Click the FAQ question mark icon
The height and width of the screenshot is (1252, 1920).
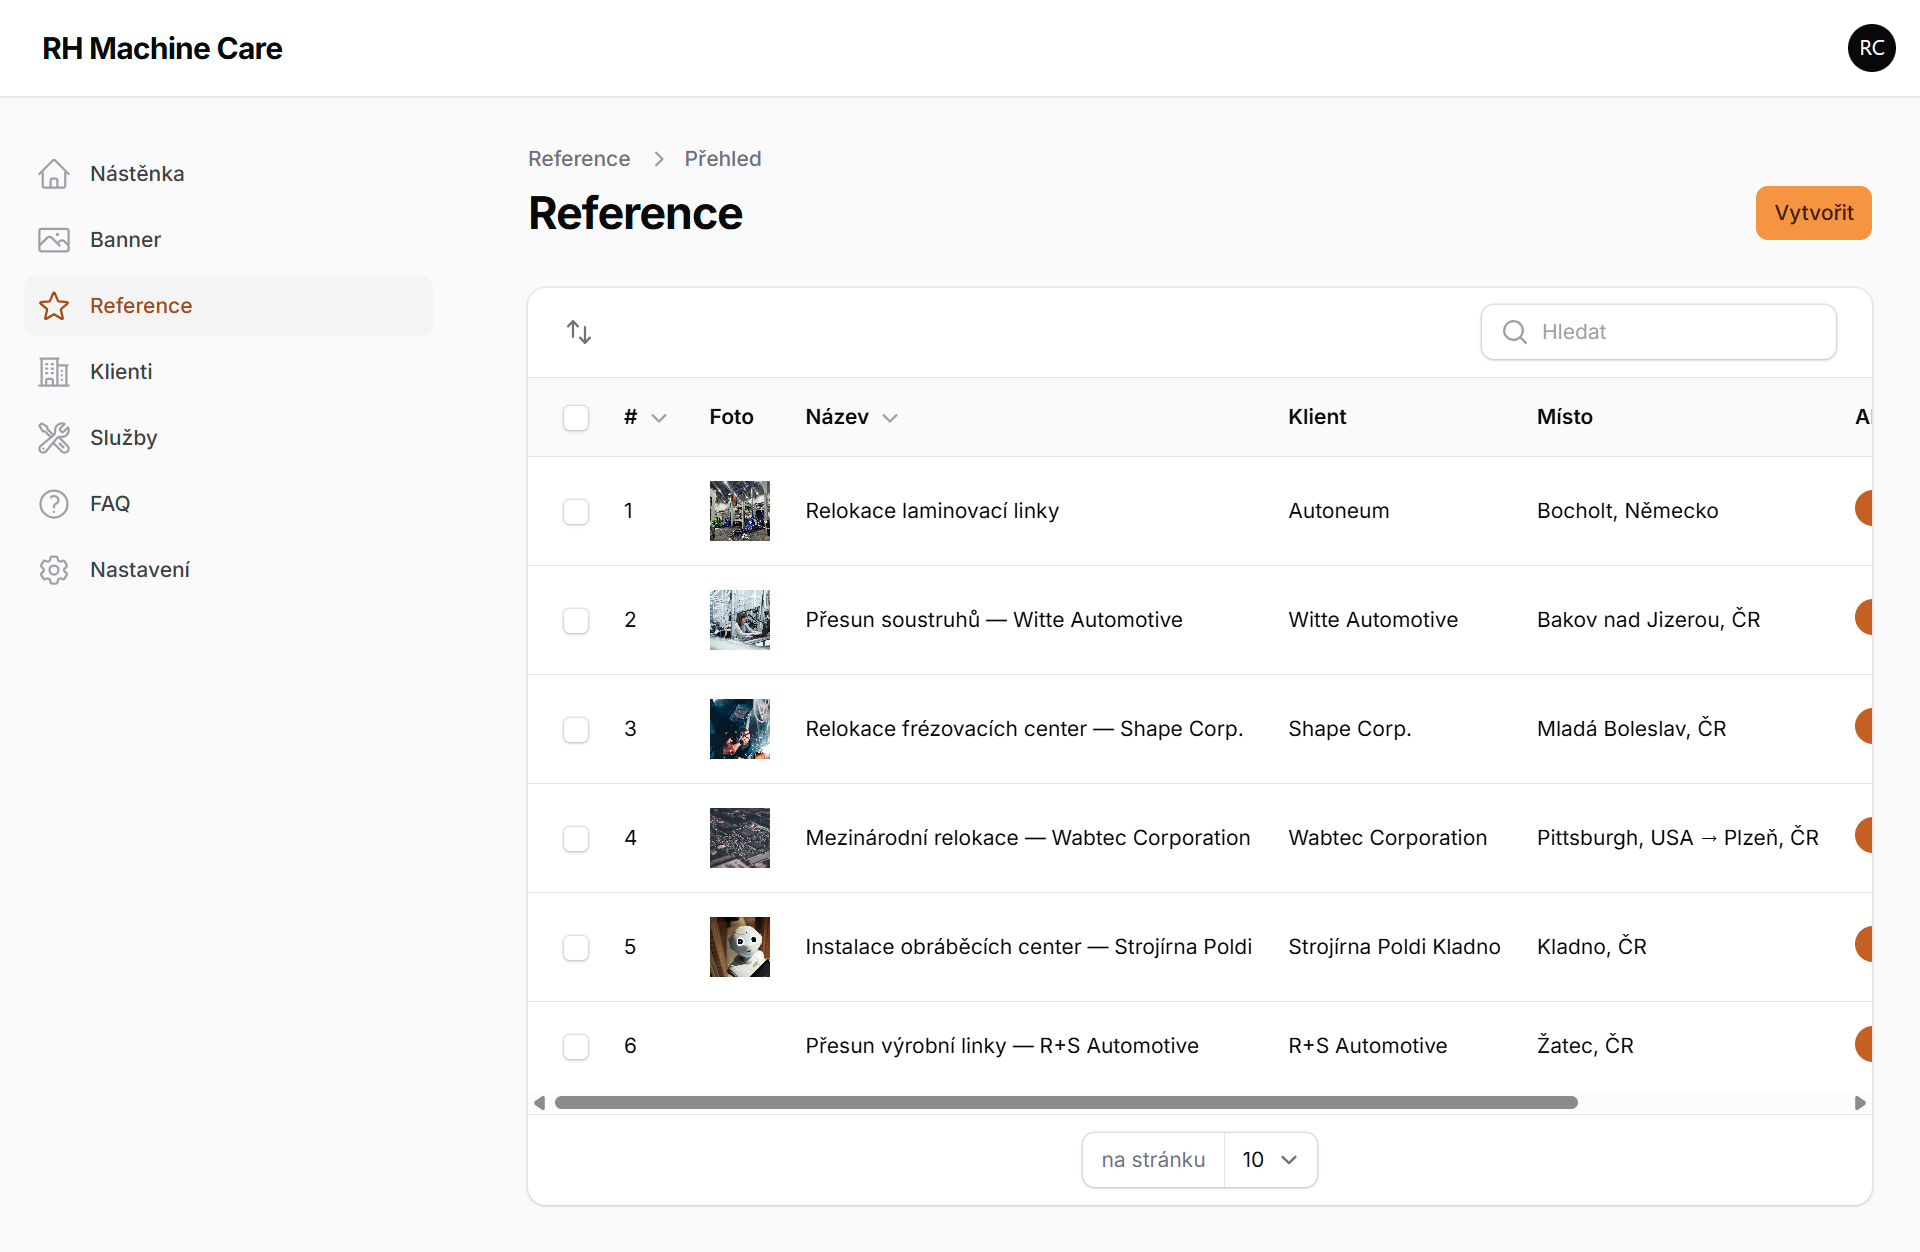54,504
